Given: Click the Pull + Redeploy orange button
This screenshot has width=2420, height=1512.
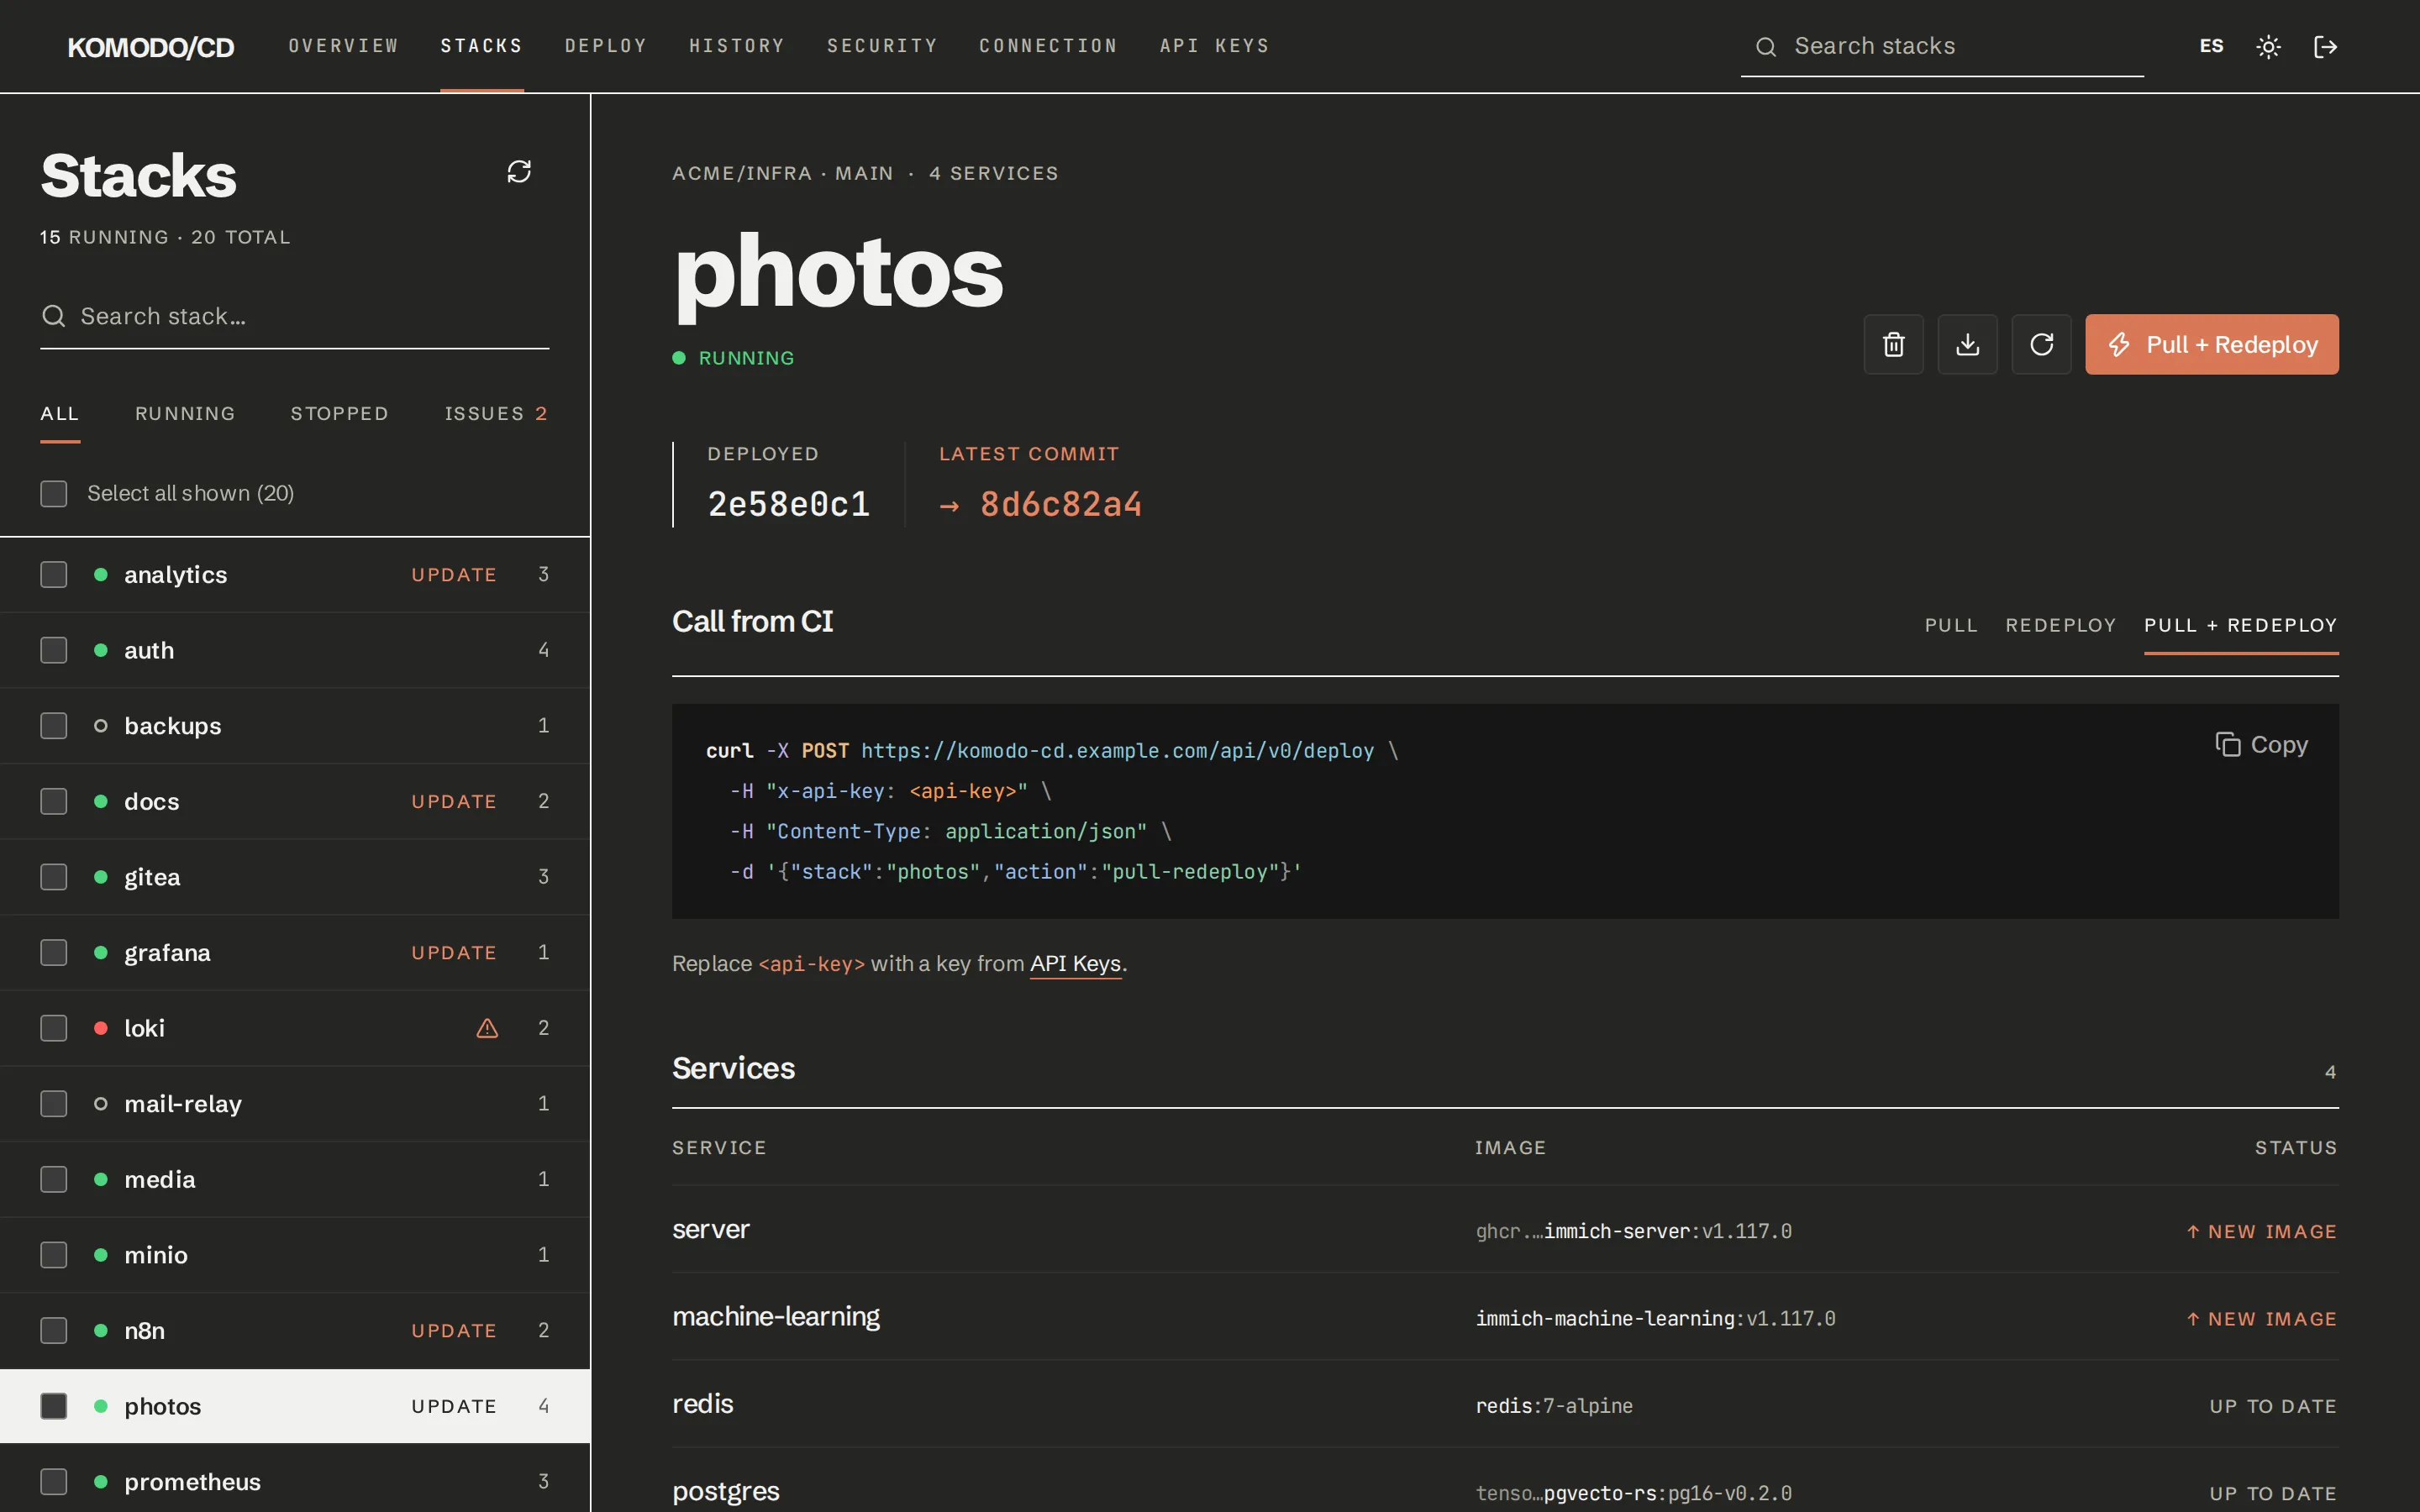Looking at the screenshot, I should 2211,344.
